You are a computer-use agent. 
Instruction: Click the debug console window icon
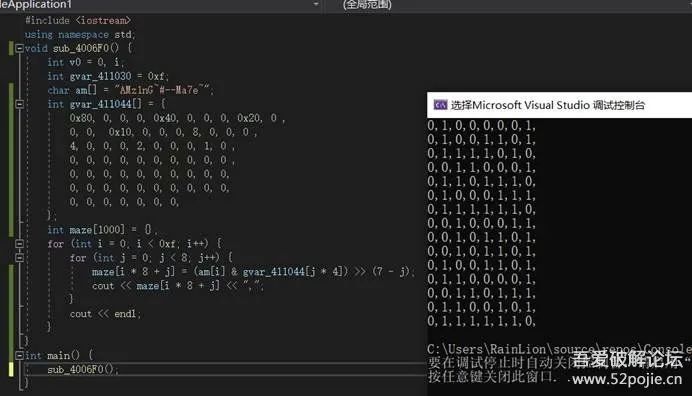[440, 105]
